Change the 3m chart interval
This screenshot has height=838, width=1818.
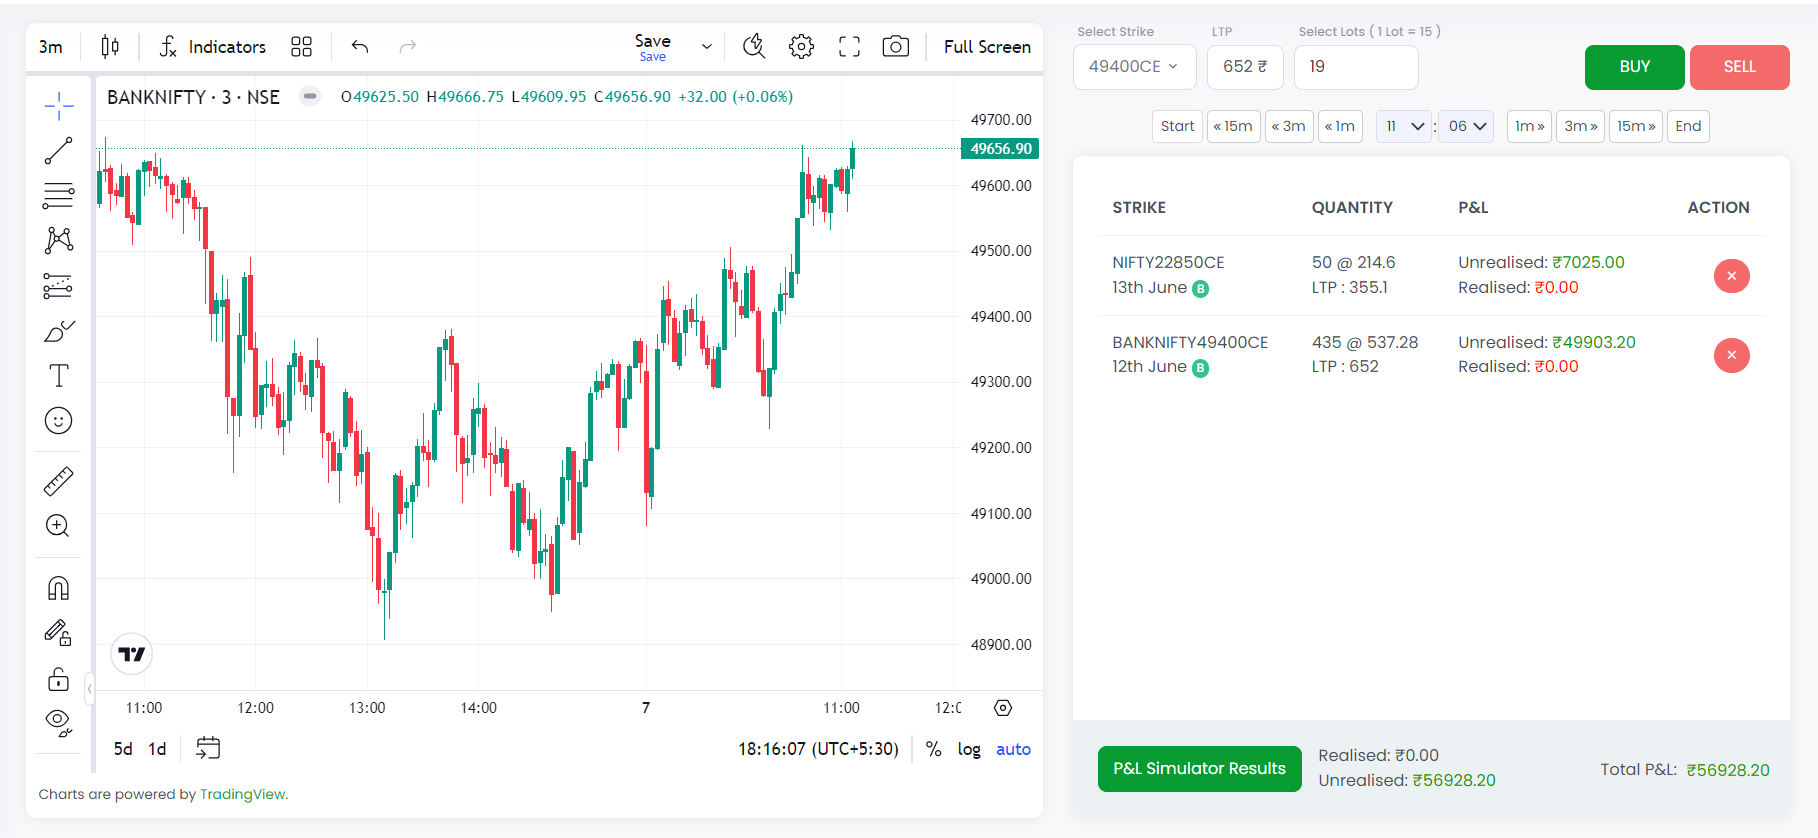(51, 47)
